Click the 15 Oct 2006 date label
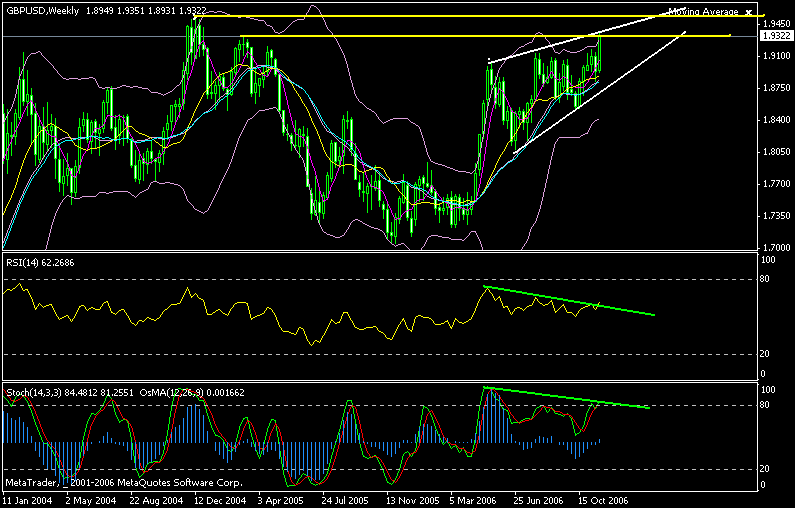The image size is (795, 508). pyautogui.click(x=603, y=500)
